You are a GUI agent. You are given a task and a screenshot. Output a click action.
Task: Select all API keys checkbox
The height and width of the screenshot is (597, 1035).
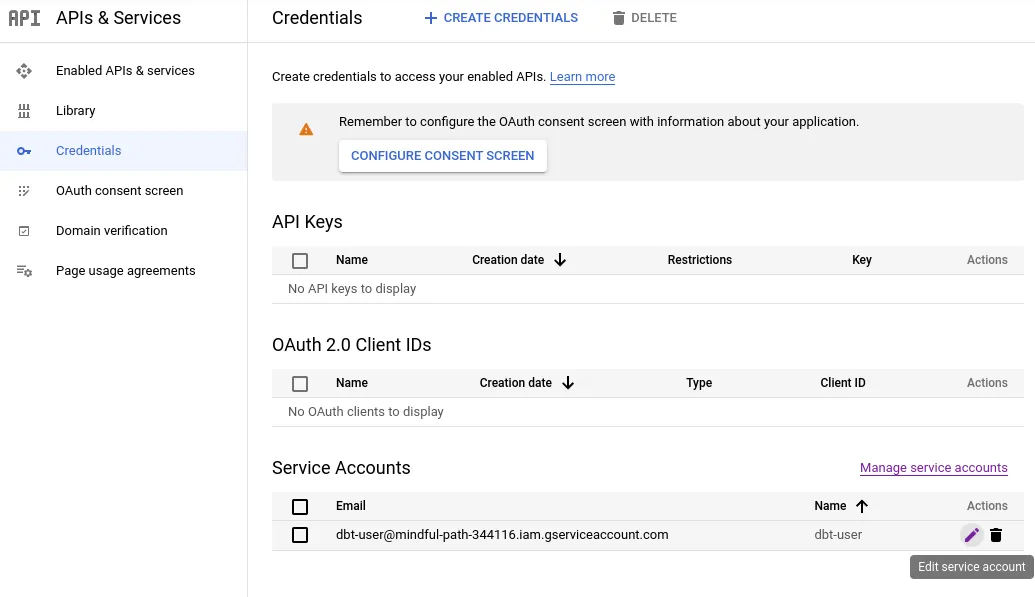300,261
